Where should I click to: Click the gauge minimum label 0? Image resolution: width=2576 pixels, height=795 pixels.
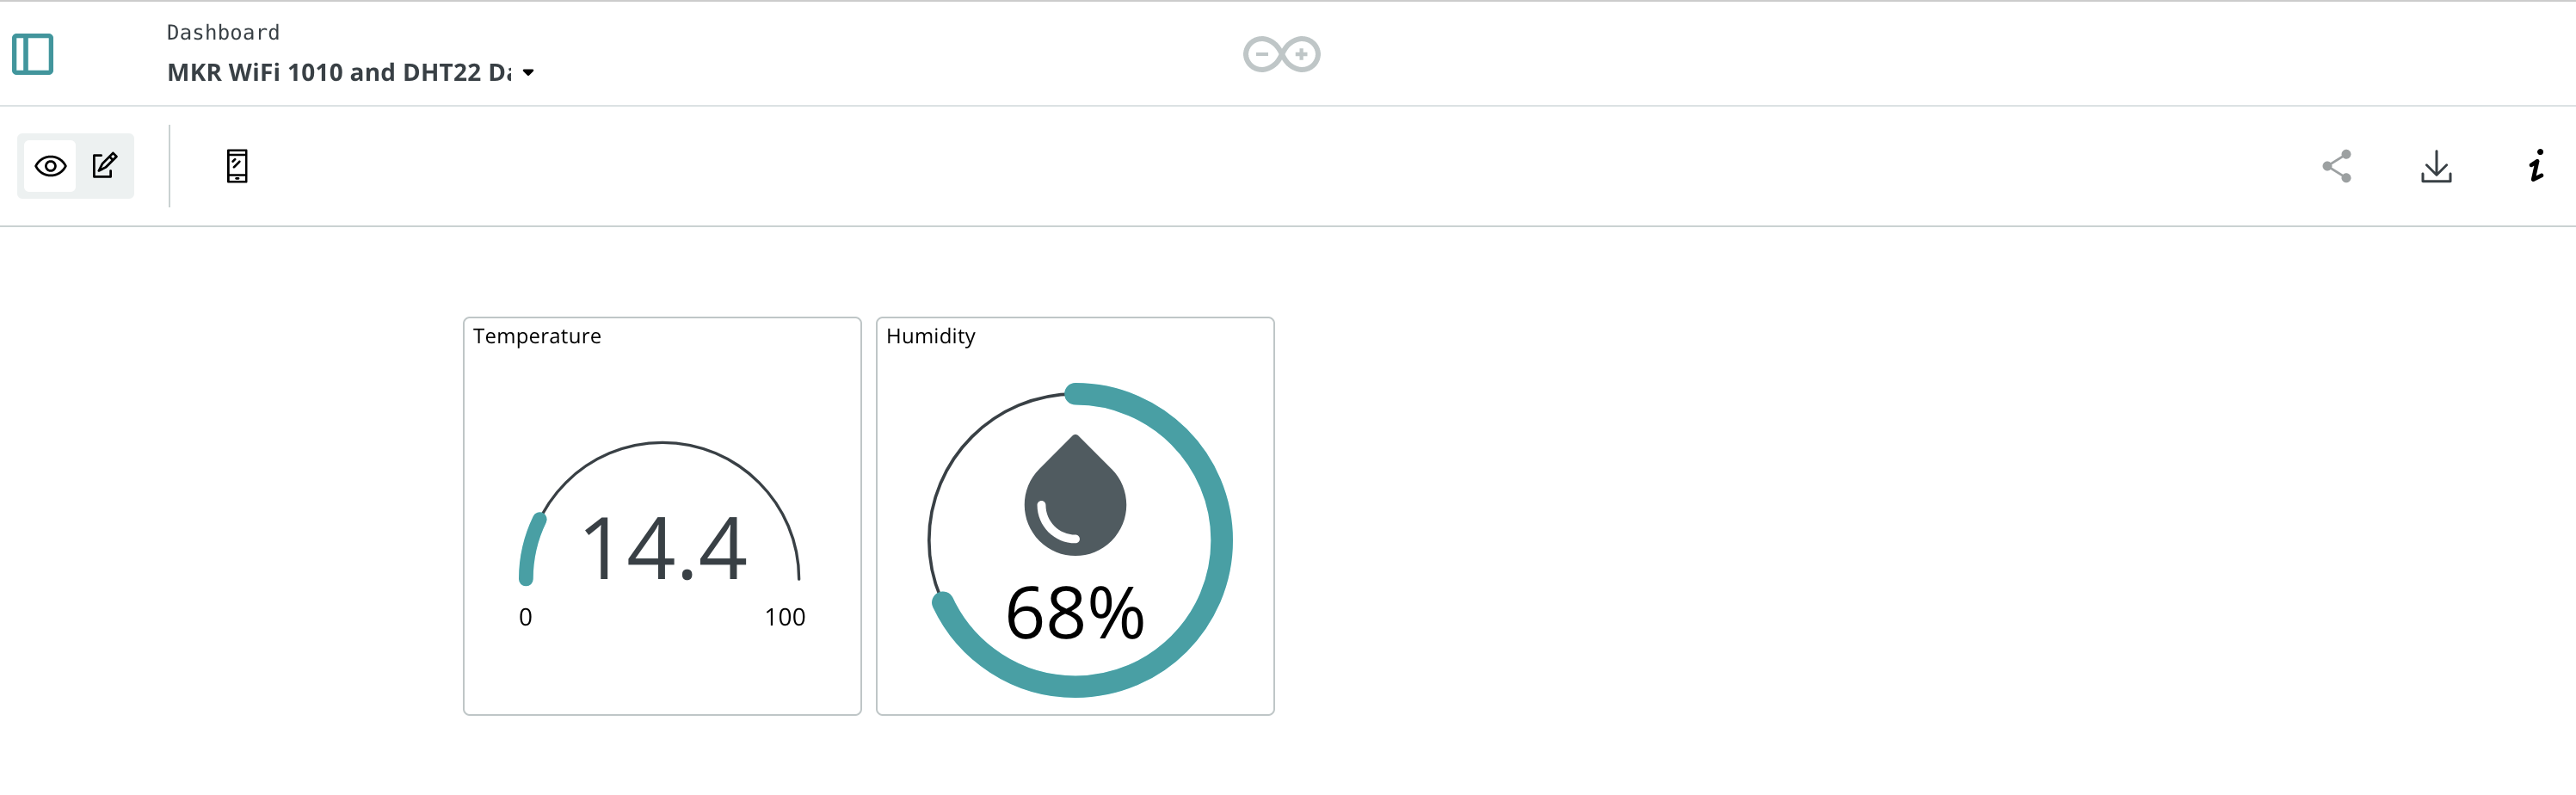(x=525, y=617)
